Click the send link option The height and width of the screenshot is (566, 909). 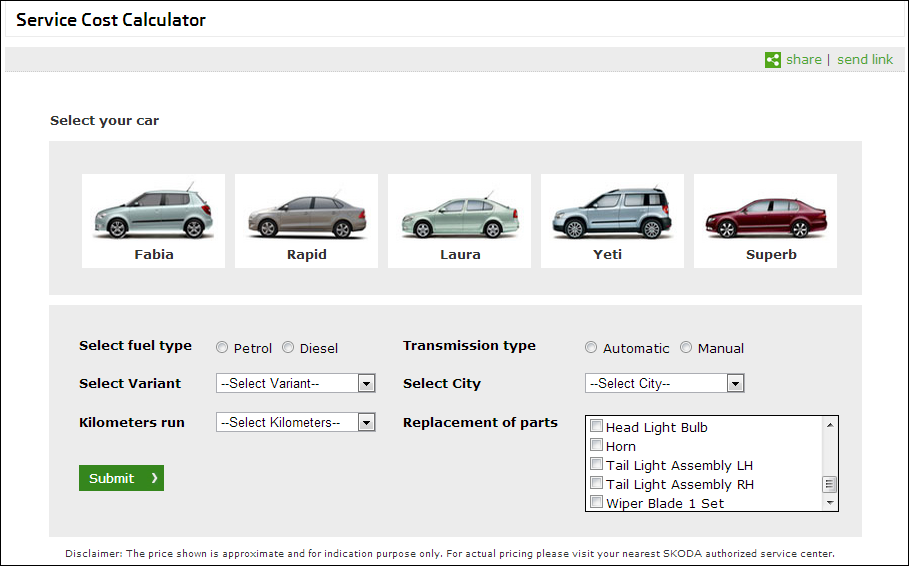point(865,60)
